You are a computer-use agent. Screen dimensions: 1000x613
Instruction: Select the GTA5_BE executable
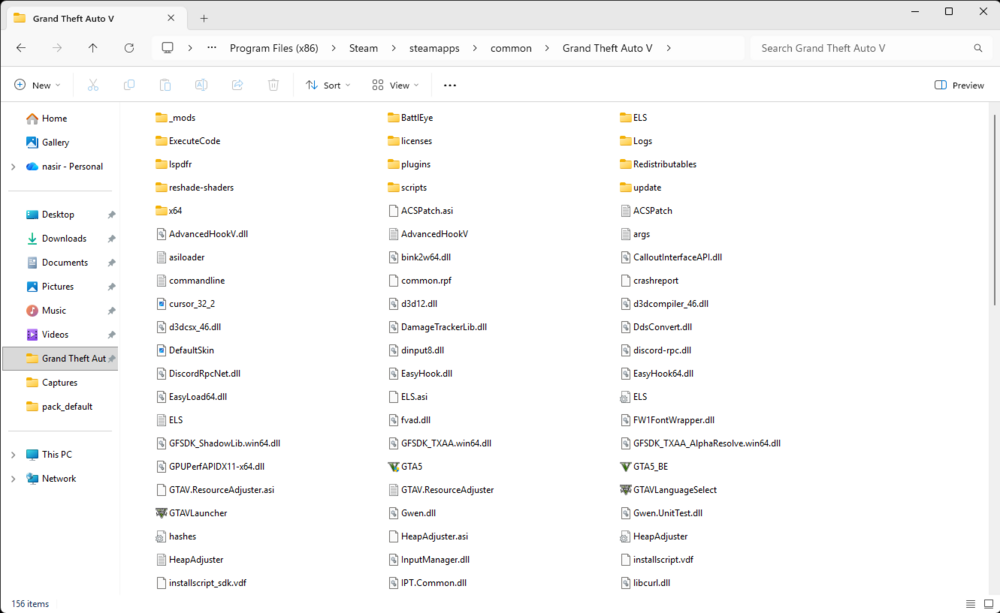[x=644, y=467]
